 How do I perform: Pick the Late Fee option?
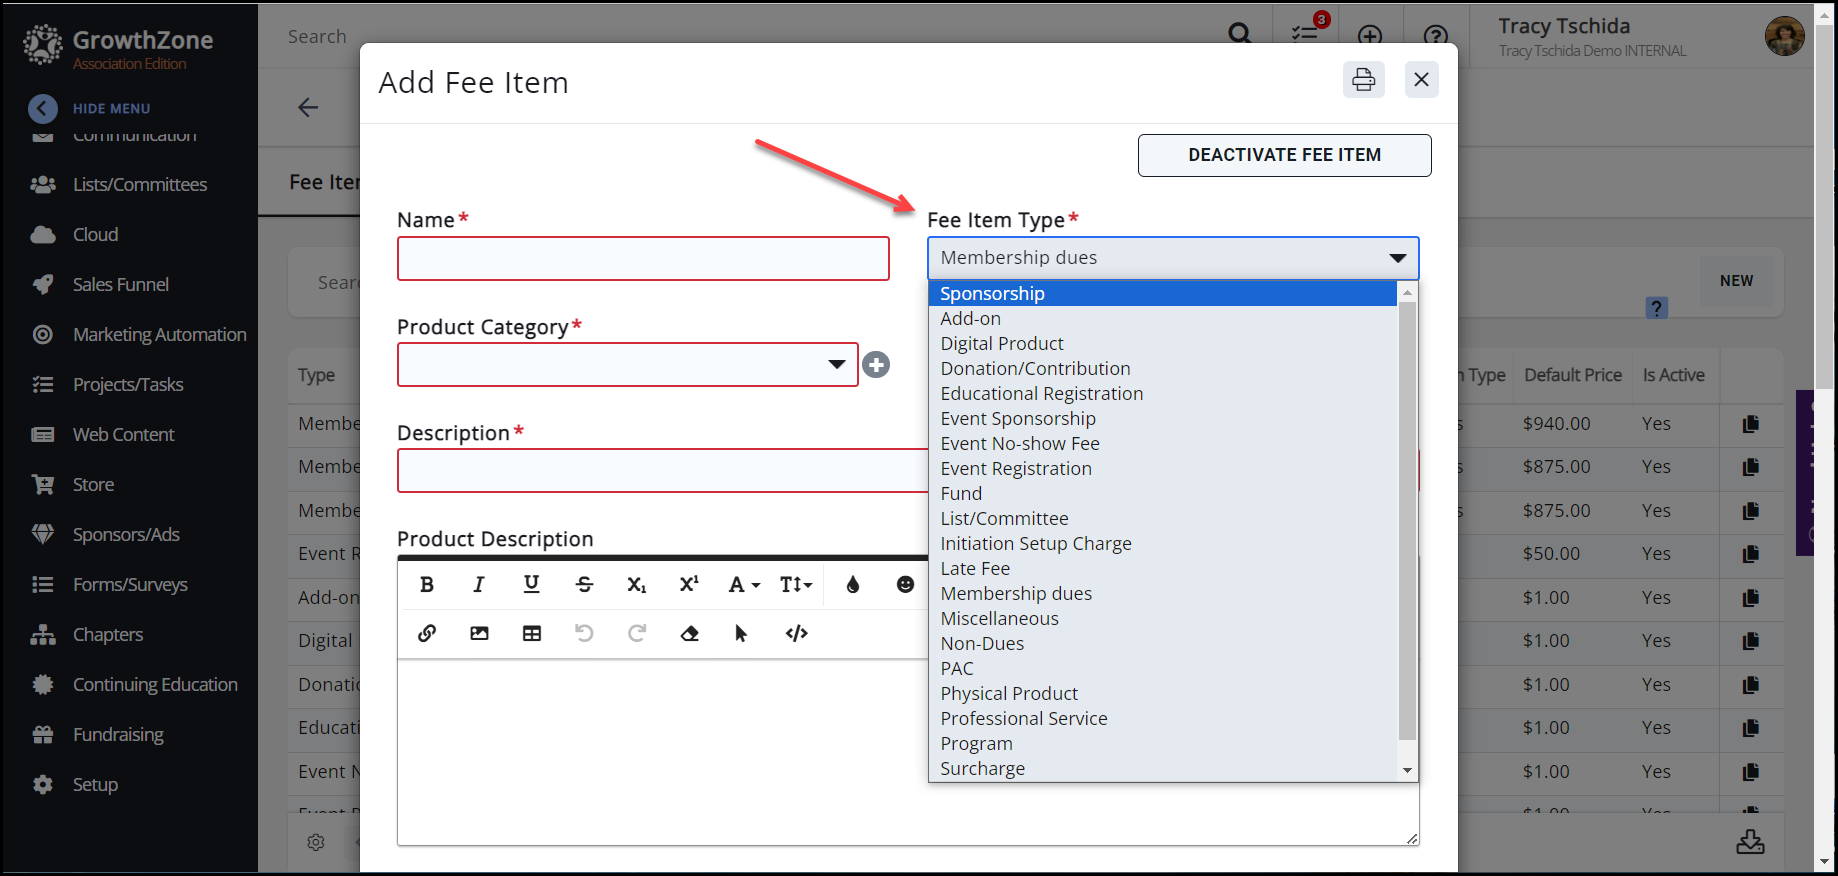pos(974,569)
